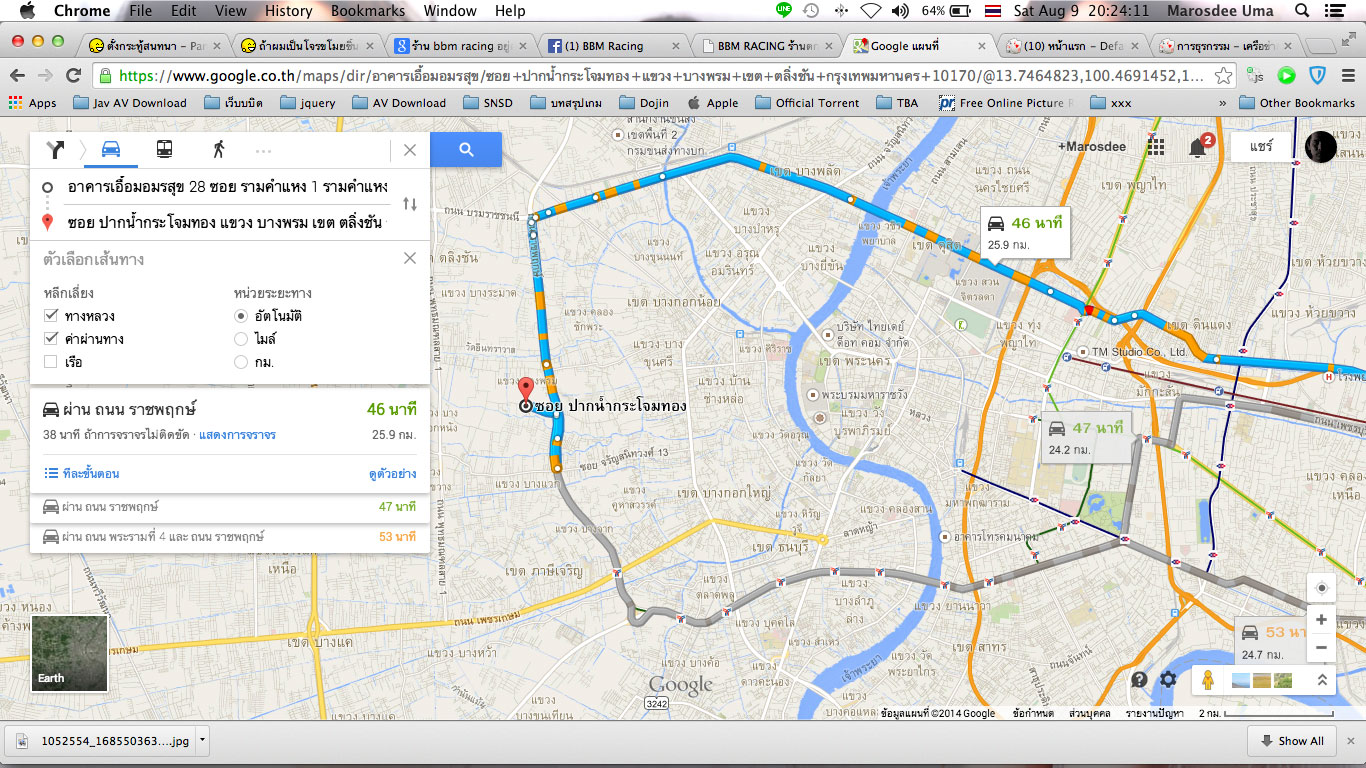Open the +Marosdee Google+ link

[1092, 147]
